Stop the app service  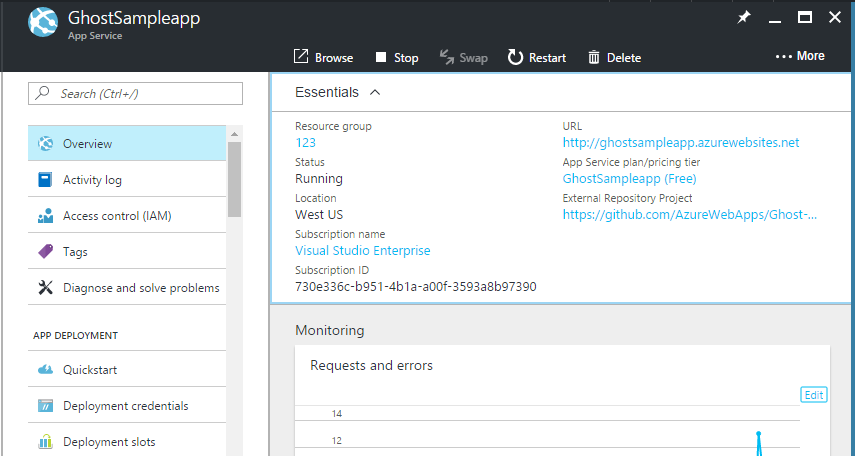(381, 57)
